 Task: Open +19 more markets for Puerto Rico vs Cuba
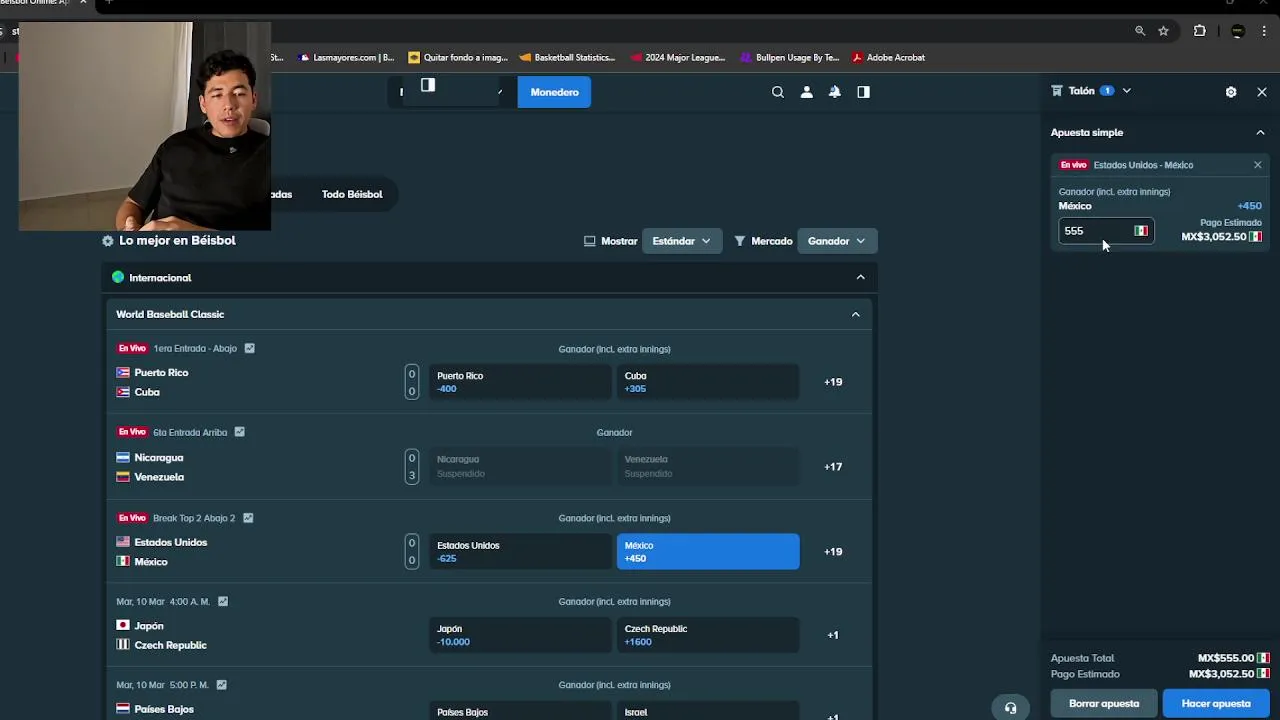(x=833, y=382)
